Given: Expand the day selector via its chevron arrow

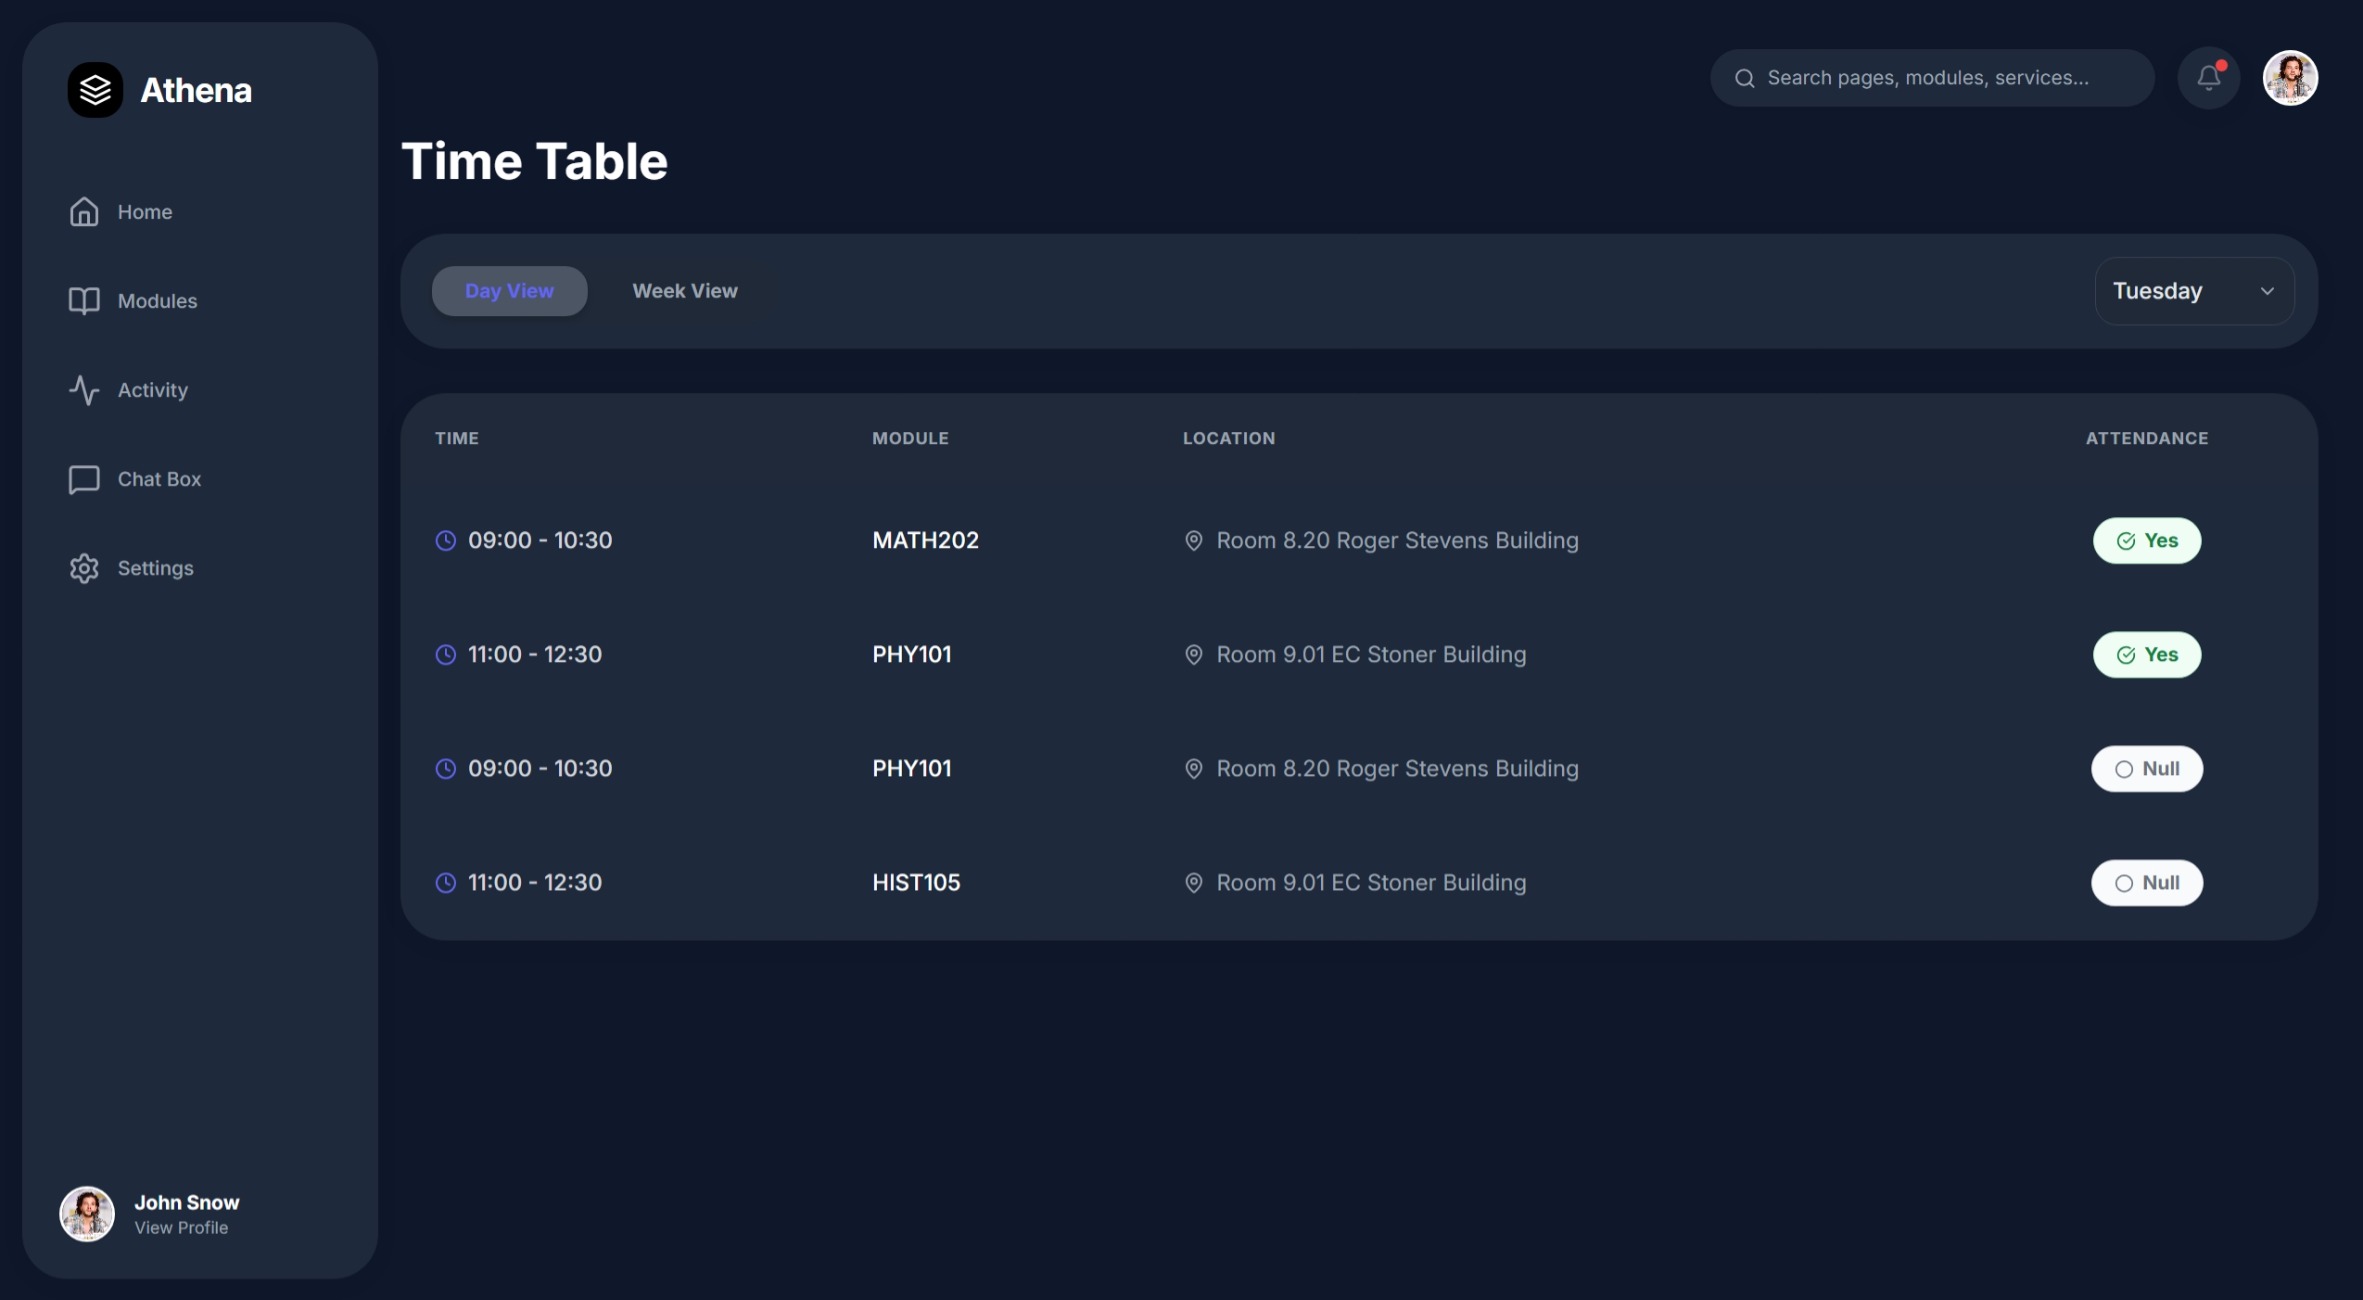Looking at the screenshot, I should 2267,291.
